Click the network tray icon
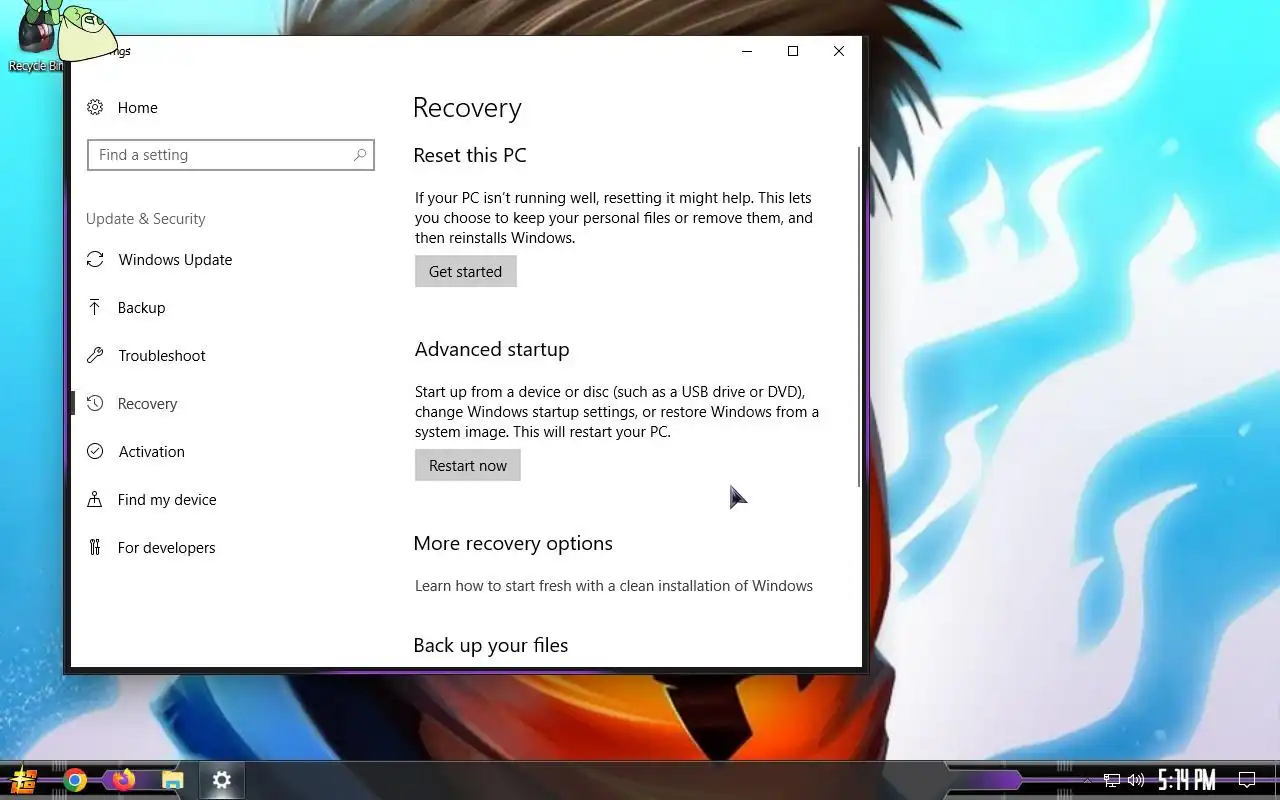 (1111, 780)
